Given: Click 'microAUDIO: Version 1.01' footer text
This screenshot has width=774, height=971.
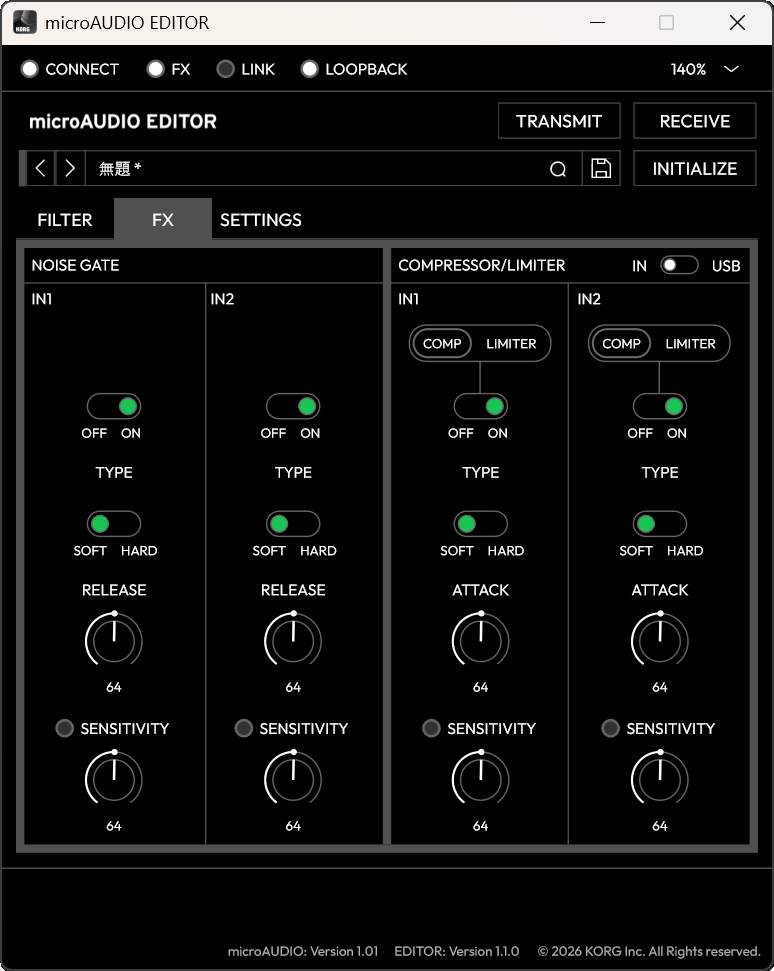Looking at the screenshot, I should (x=303, y=951).
